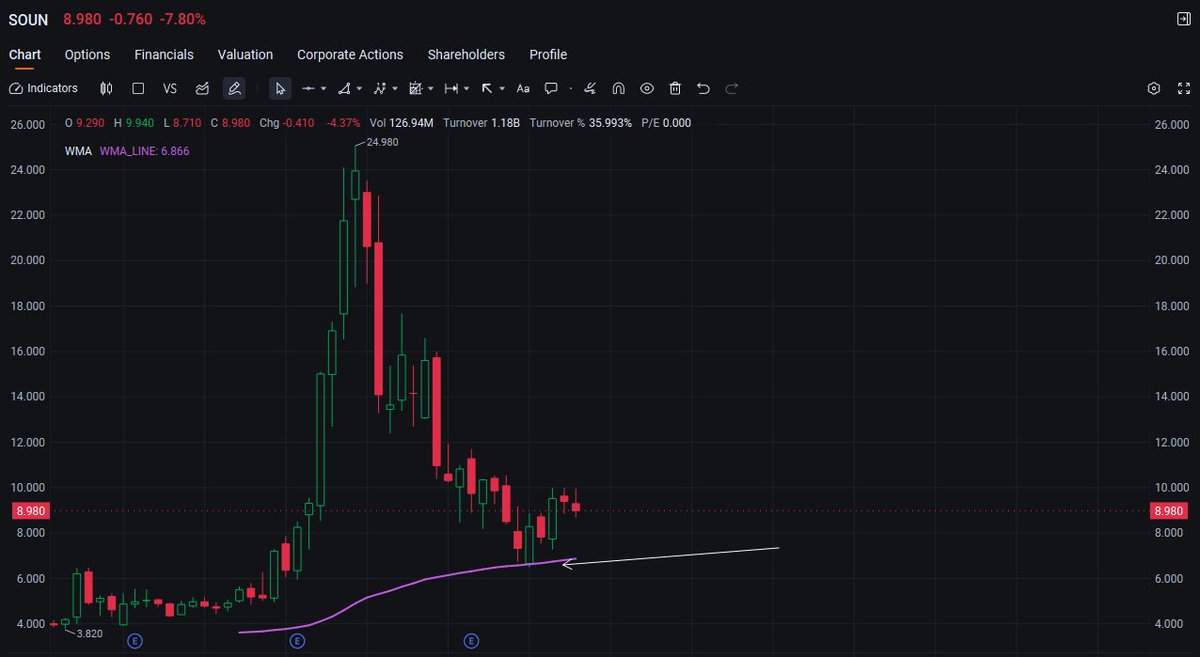Viewport: 1200px width, 657px height.
Task: Select the horizontal line drawing tool
Action: pos(308,88)
